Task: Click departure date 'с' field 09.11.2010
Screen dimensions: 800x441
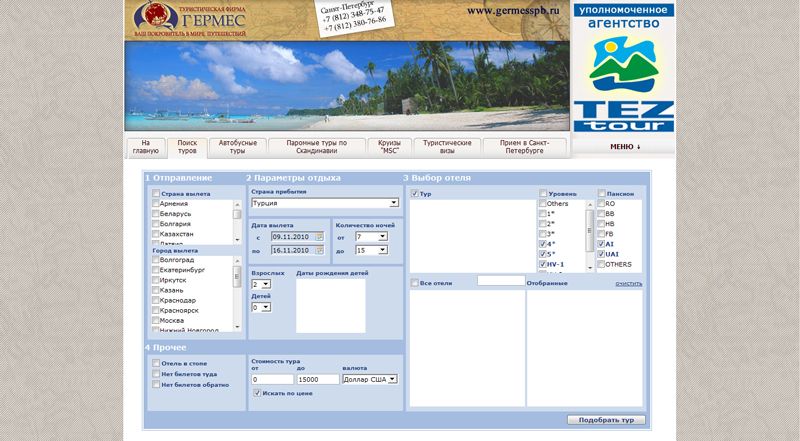Action: pyautogui.click(x=297, y=237)
